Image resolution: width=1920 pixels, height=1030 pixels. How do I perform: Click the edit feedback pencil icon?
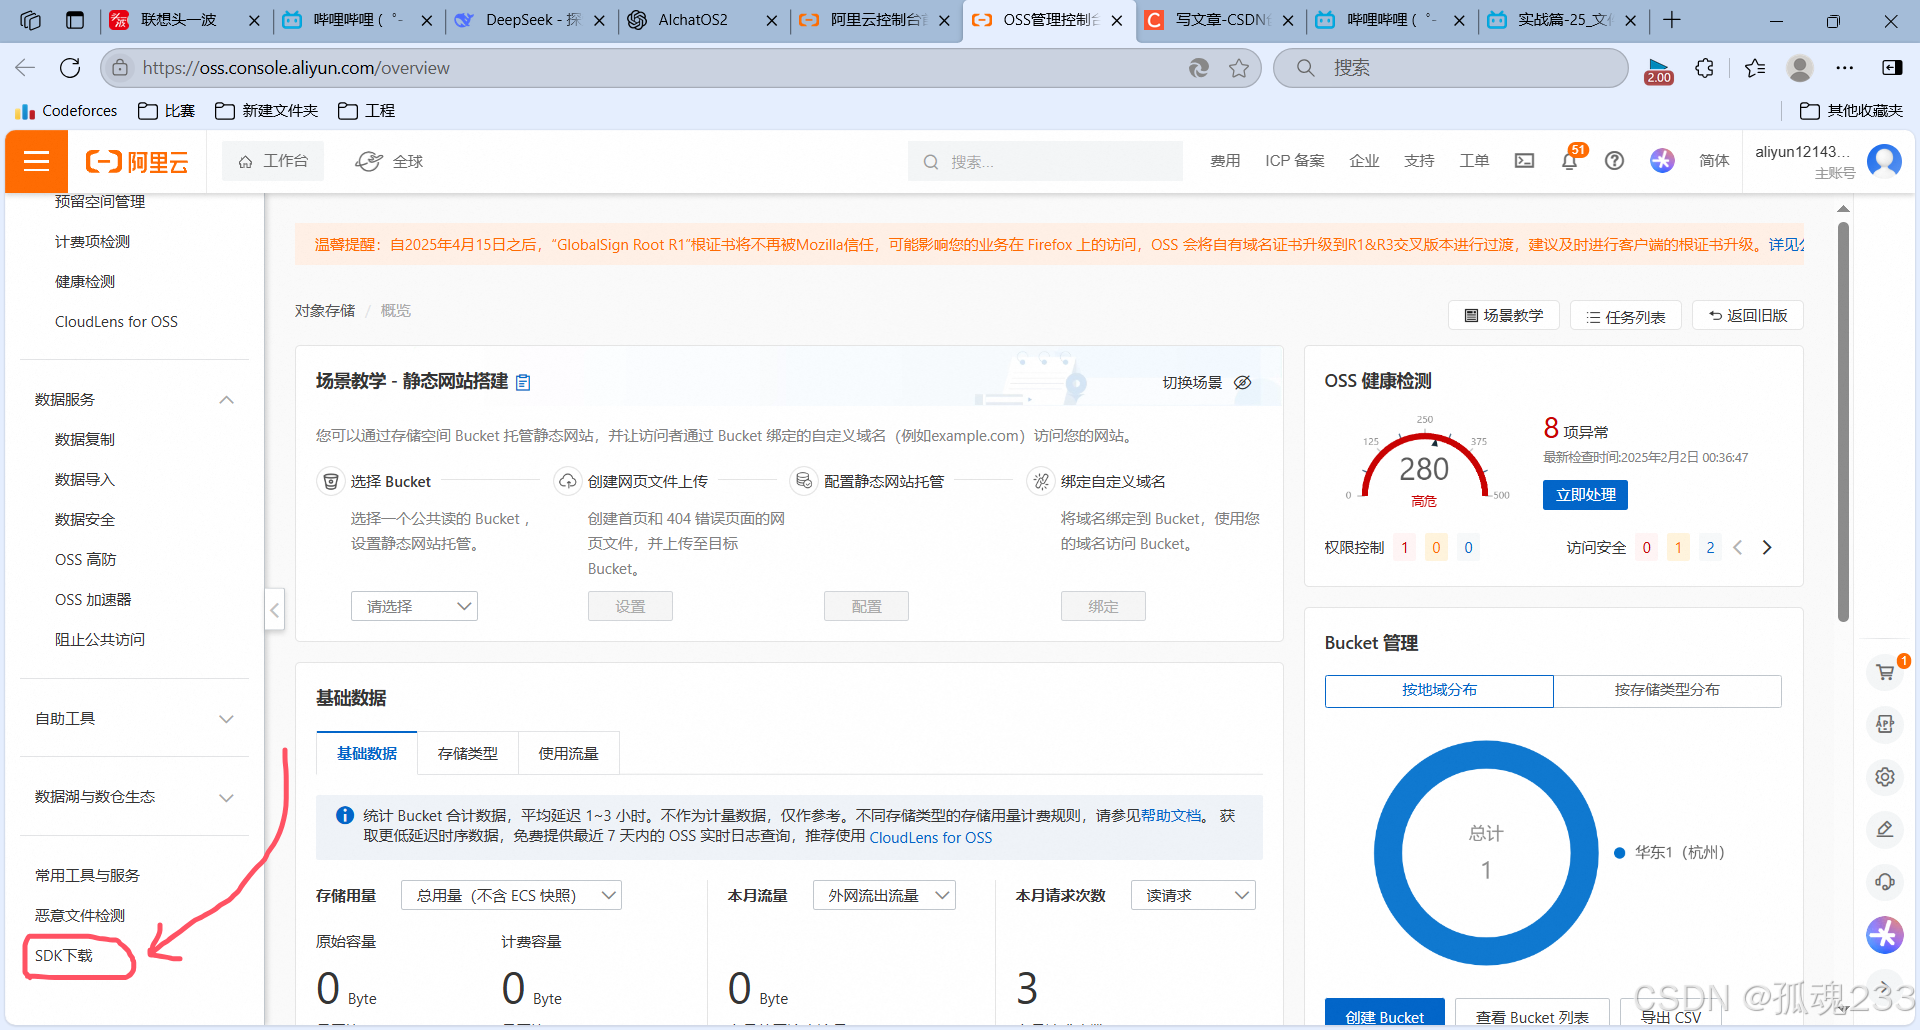coord(1885,829)
